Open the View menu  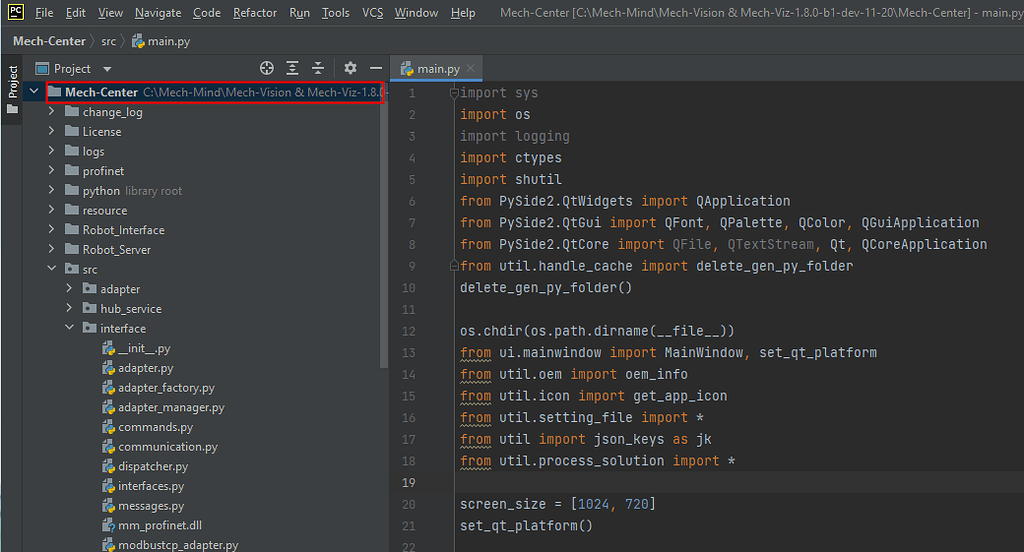tap(110, 12)
